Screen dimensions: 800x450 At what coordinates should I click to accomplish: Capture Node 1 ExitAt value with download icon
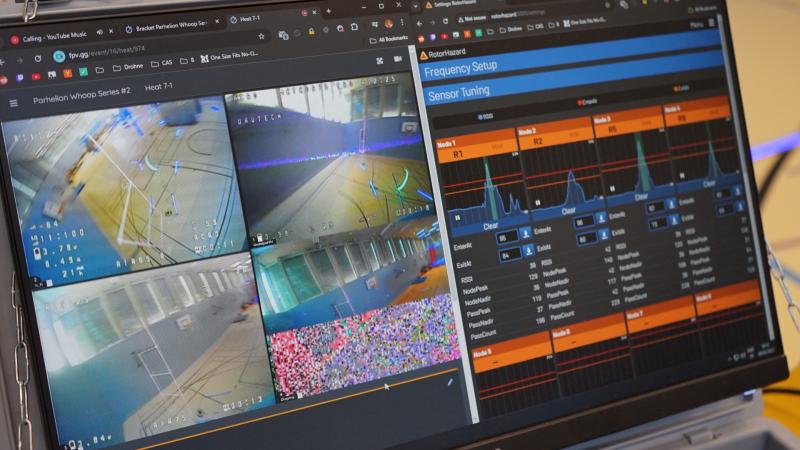click(528, 251)
